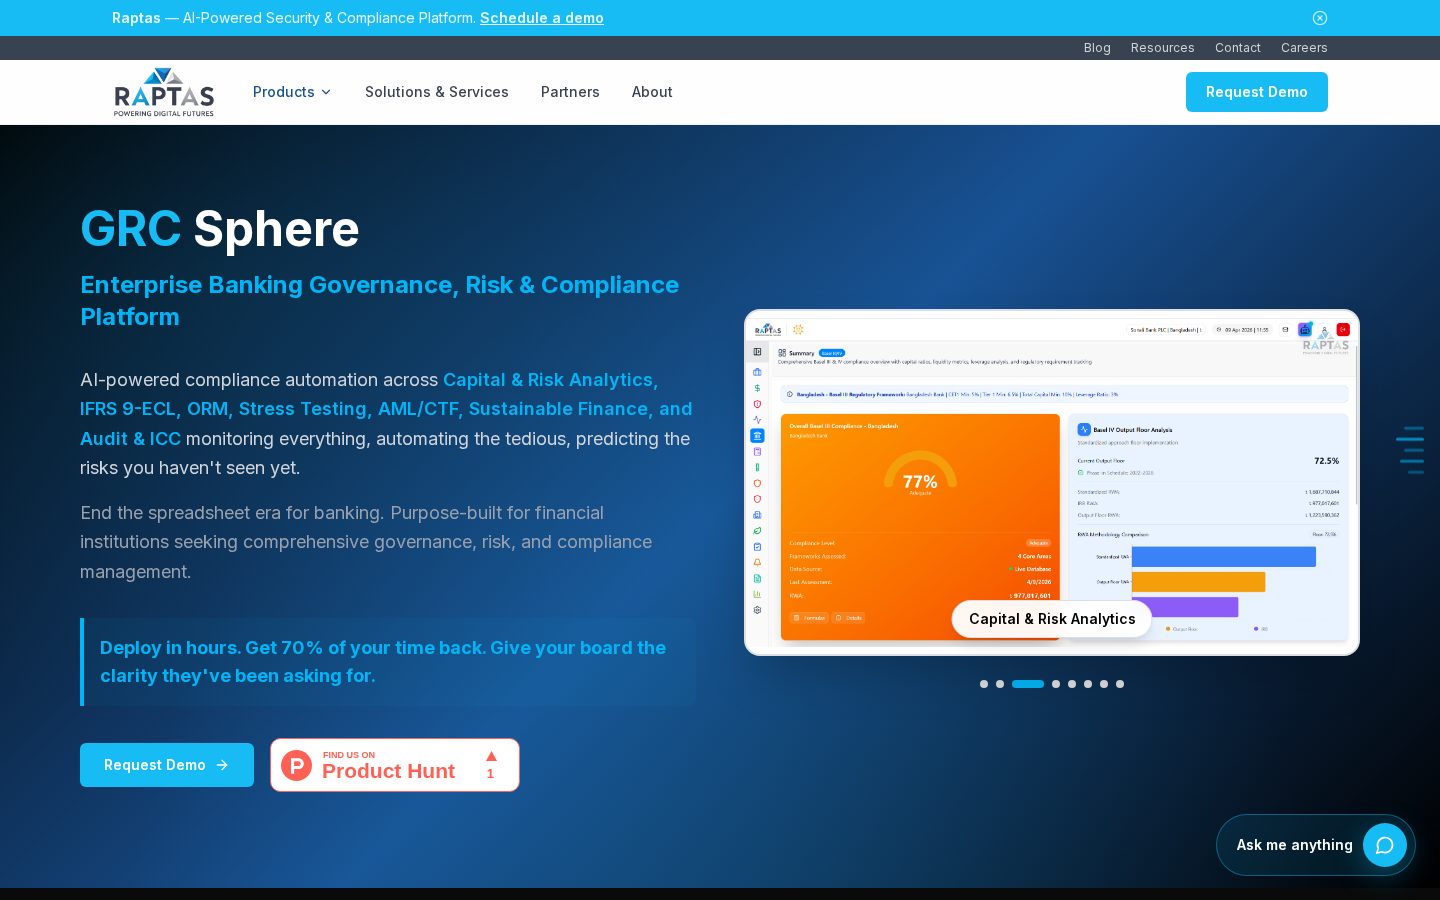This screenshot has width=1440, height=900.
Task: Open the Blog link
Action: point(1097,48)
